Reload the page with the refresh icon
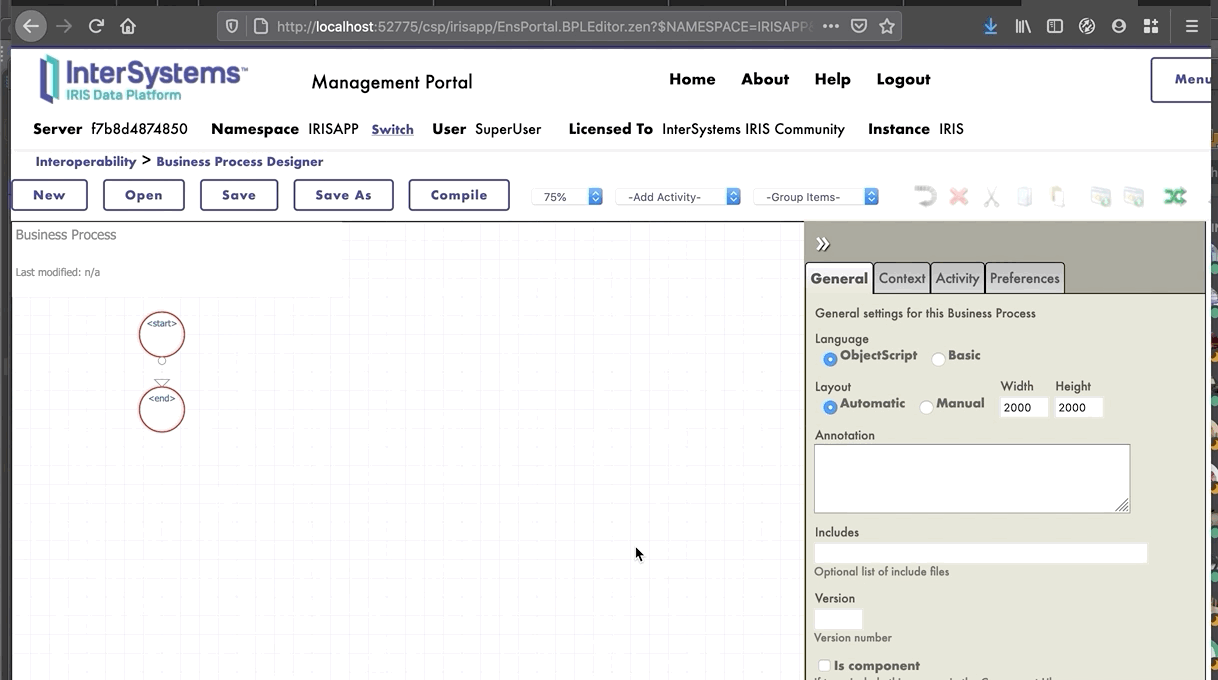1218x680 pixels. (x=96, y=27)
